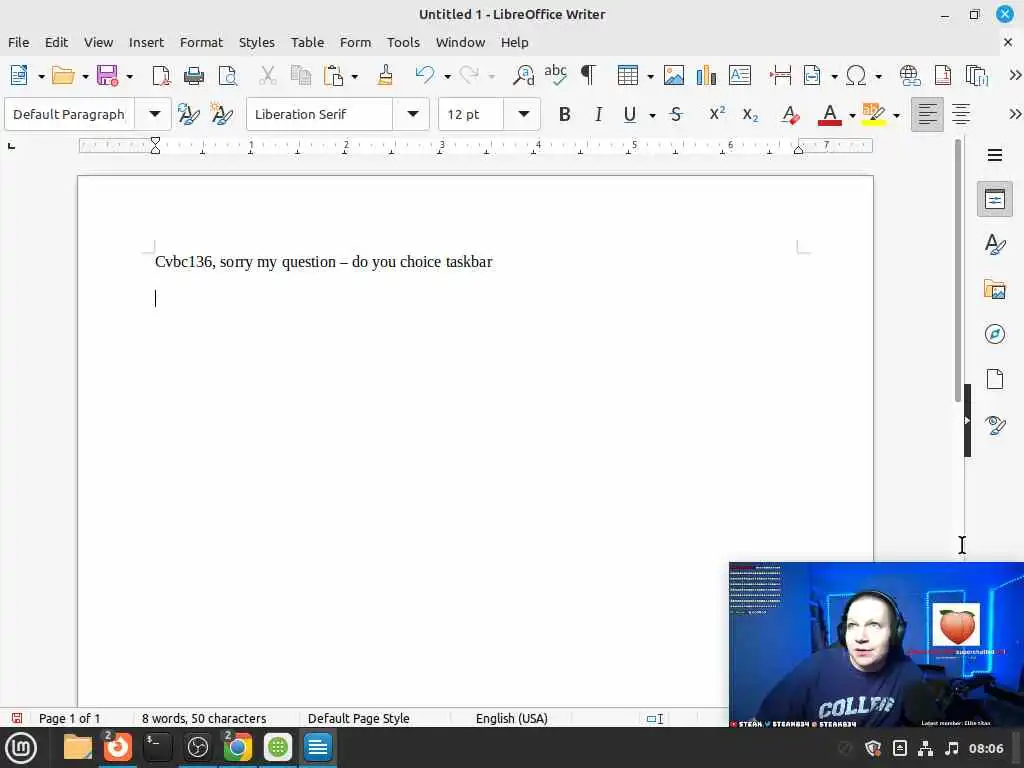Open the folder icon to open a file
The height and width of the screenshot is (768, 1024).
[63, 76]
